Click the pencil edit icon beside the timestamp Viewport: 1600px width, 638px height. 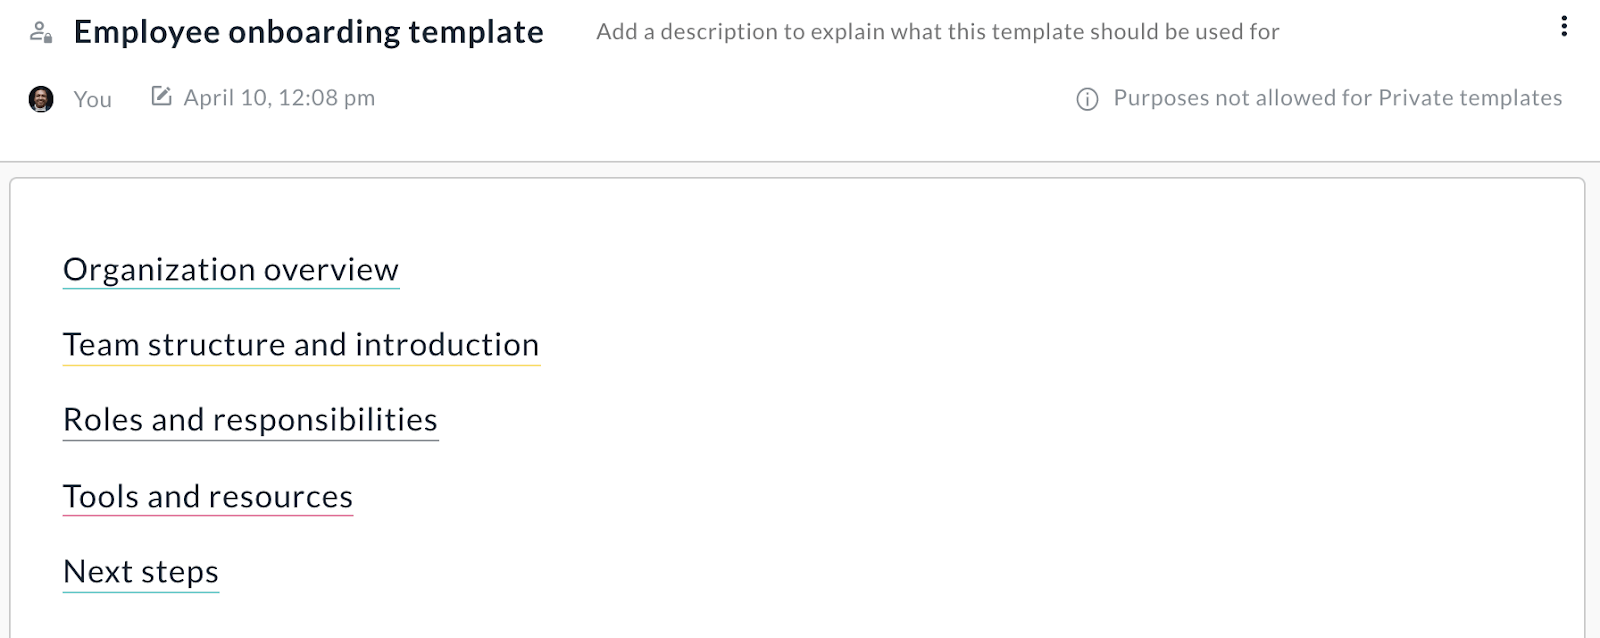point(160,96)
